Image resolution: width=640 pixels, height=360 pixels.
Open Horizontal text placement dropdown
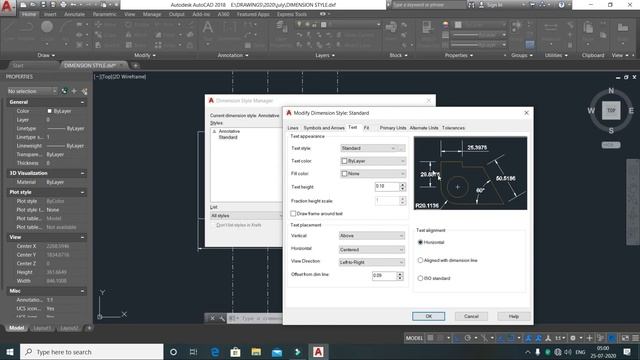(372, 249)
